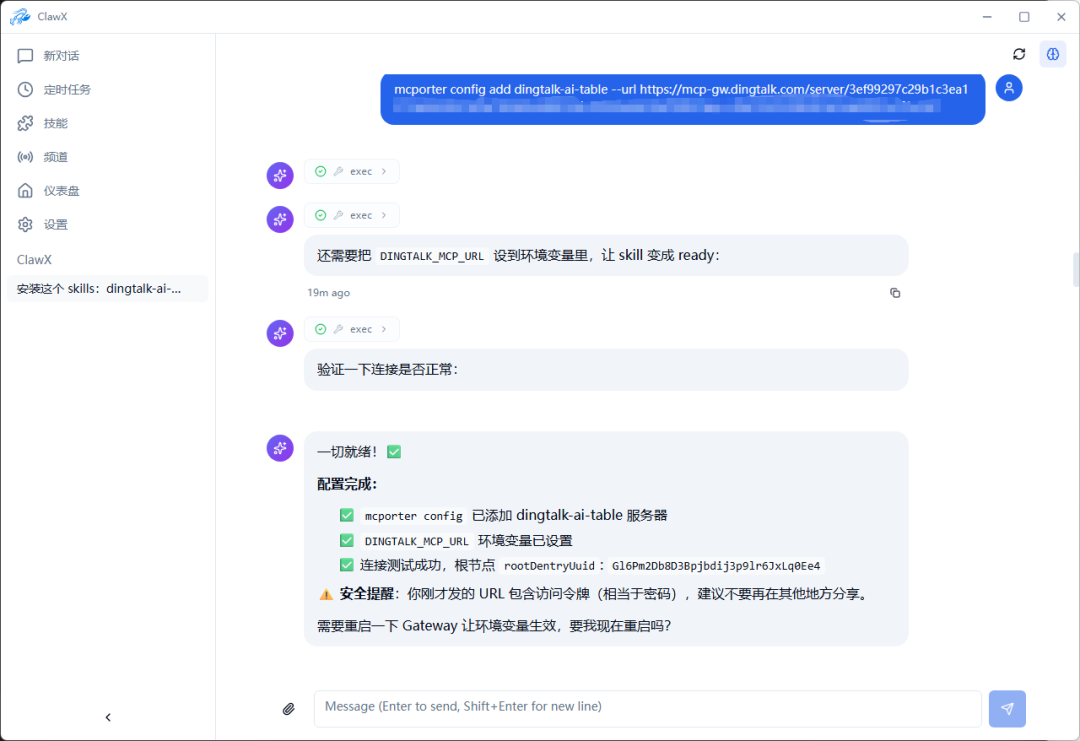Click the user avatar icon
The width and height of the screenshot is (1080, 741).
click(1009, 88)
